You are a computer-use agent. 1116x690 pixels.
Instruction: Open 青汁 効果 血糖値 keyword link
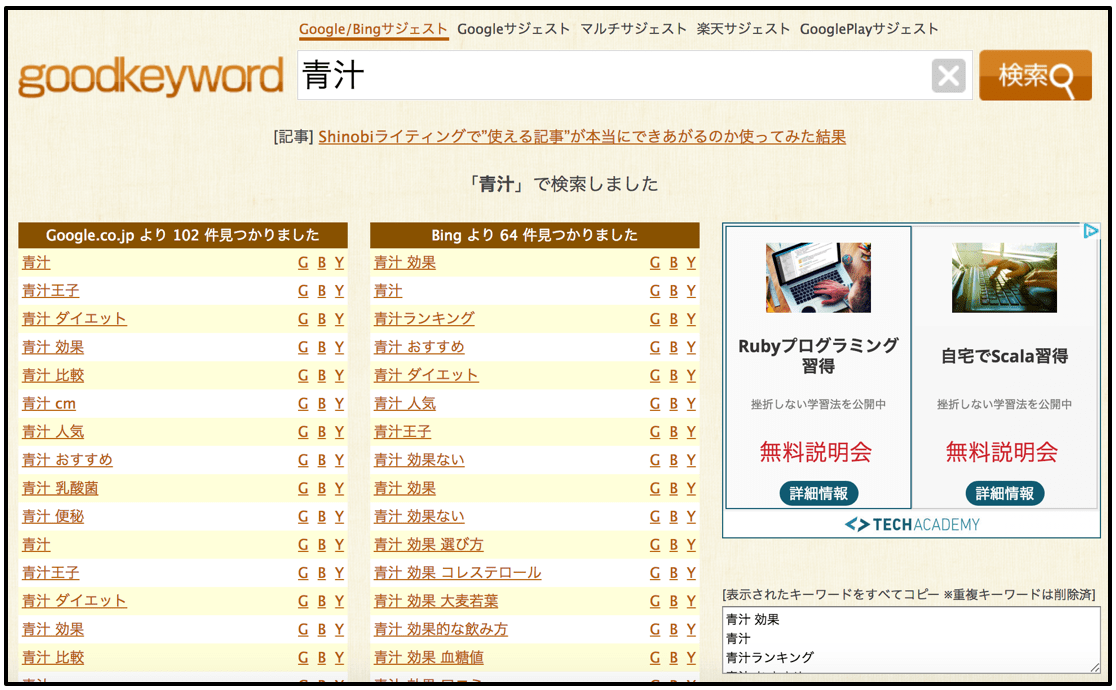[x=428, y=658]
